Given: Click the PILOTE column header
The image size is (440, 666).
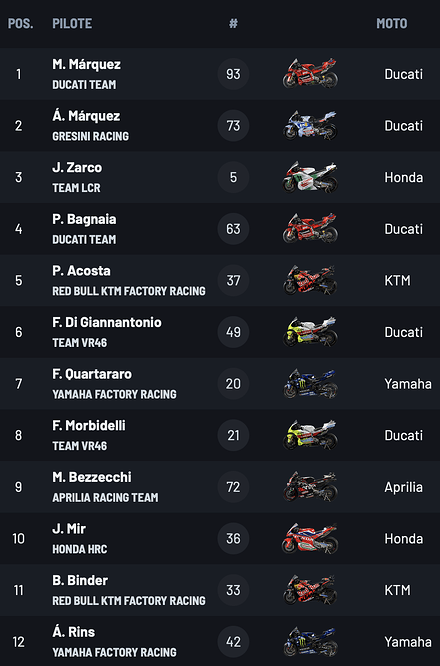Looking at the screenshot, I should (72, 23).
